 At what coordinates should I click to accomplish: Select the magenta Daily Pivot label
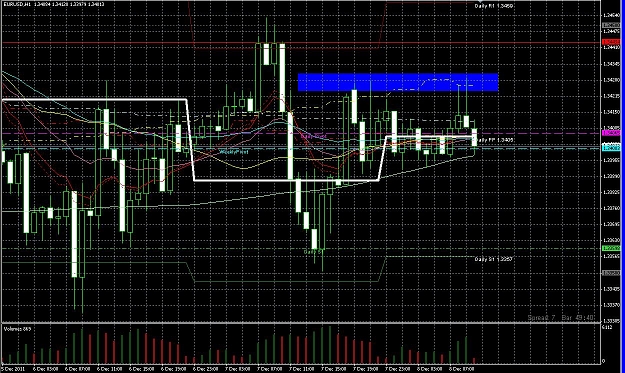(x=313, y=136)
